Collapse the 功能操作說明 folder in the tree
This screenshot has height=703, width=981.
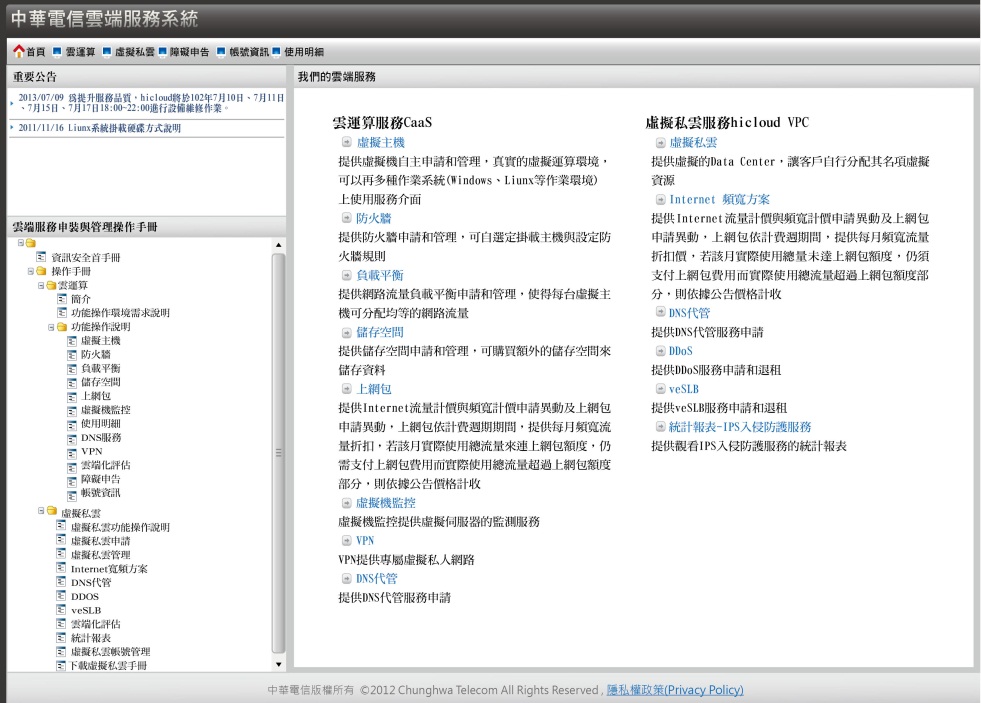(51, 327)
